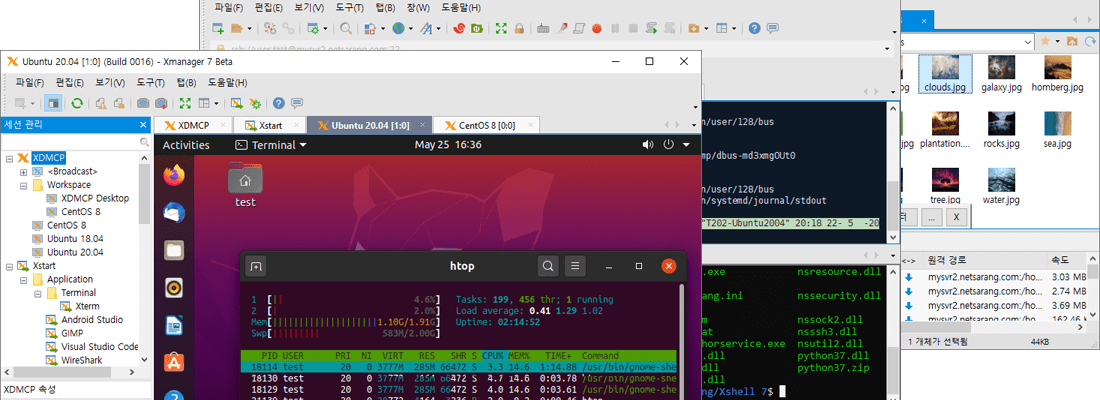This screenshot has height=400, width=1100.
Task: Click the refresh arrow icon in file window
Action: click(x=1090, y=42)
